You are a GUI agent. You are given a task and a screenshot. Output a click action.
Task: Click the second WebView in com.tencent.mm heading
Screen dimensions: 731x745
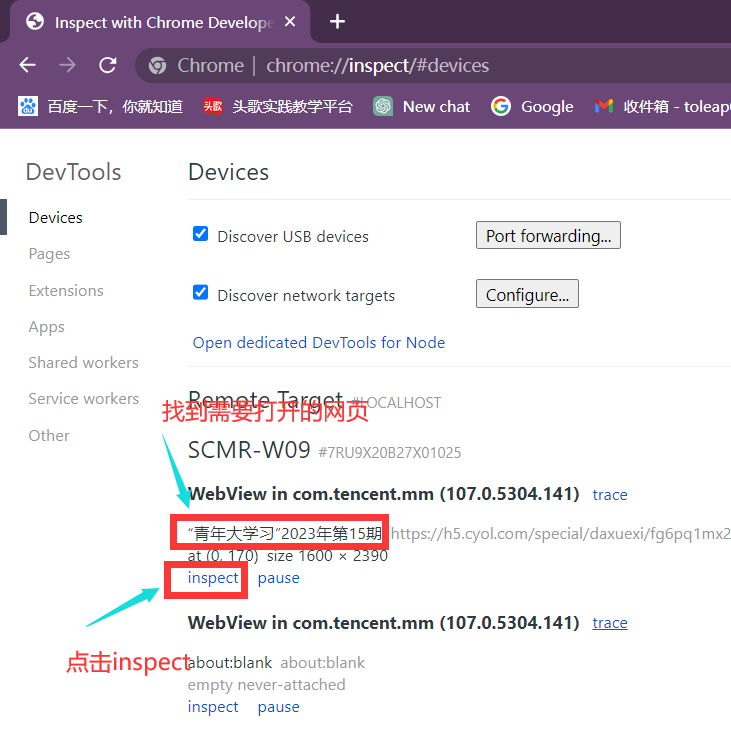[384, 622]
